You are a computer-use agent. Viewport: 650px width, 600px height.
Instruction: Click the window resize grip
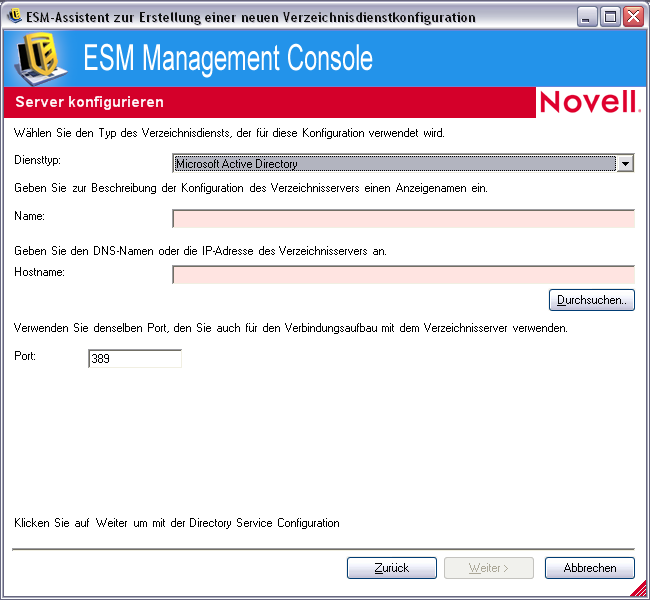tap(639, 588)
